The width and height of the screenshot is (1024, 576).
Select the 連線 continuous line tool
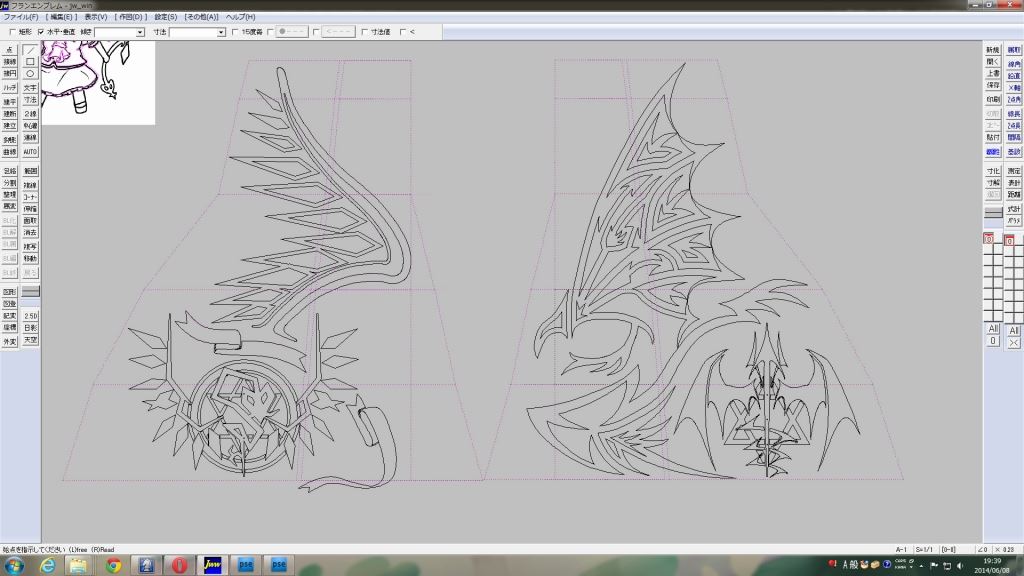click(30, 138)
